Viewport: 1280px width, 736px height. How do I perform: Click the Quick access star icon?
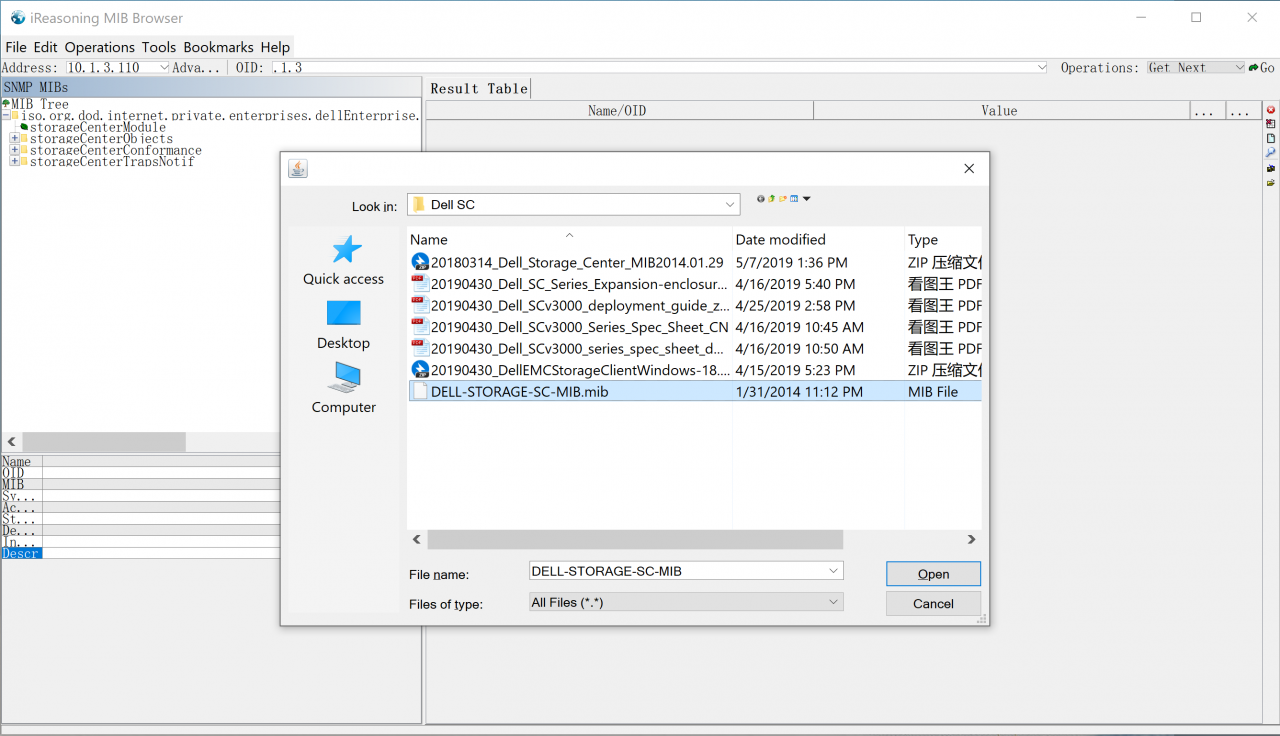click(346, 250)
